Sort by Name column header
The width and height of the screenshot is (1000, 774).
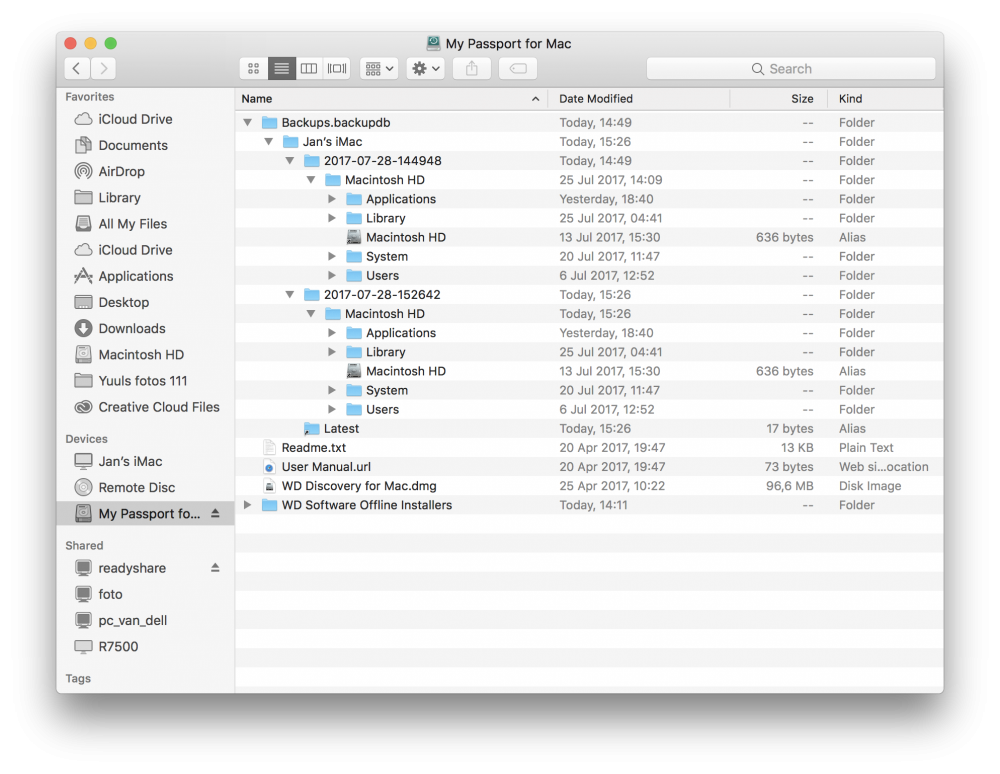click(x=391, y=99)
